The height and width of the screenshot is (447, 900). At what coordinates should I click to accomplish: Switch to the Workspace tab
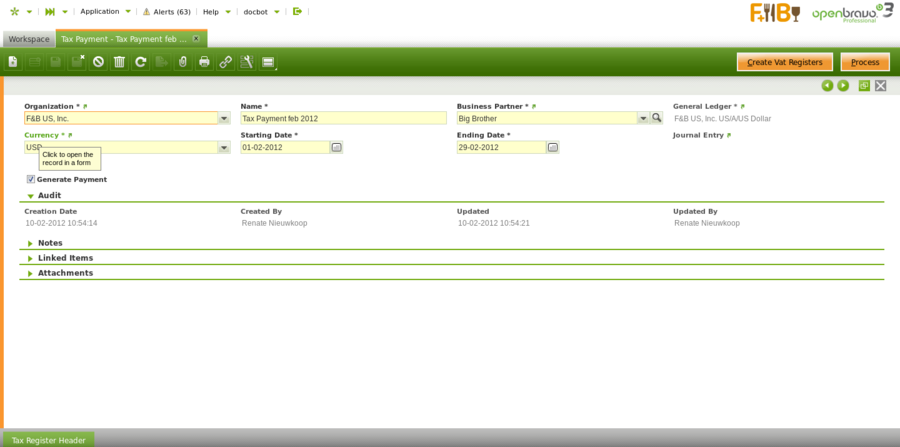(29, 39)
